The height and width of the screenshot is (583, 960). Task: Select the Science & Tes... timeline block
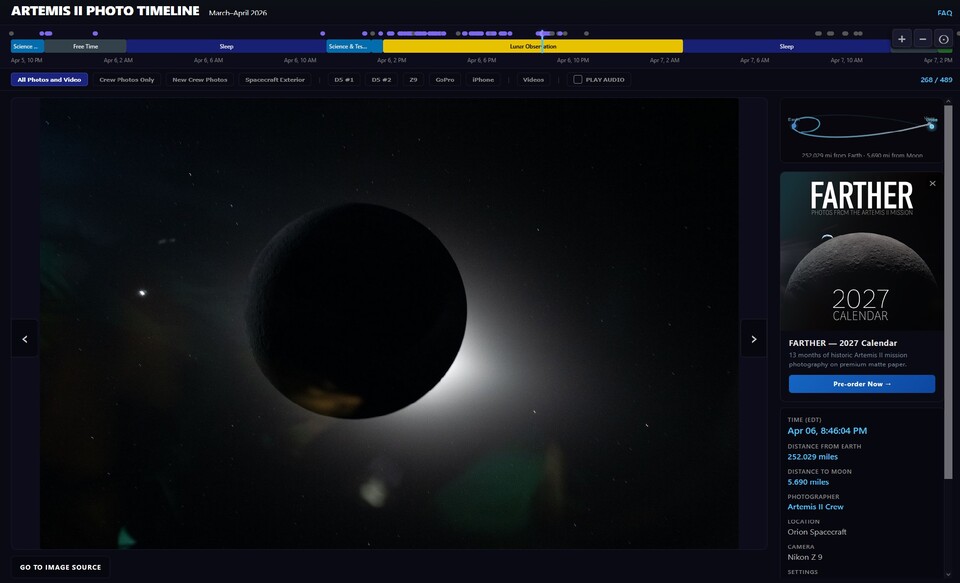[348, 47]
